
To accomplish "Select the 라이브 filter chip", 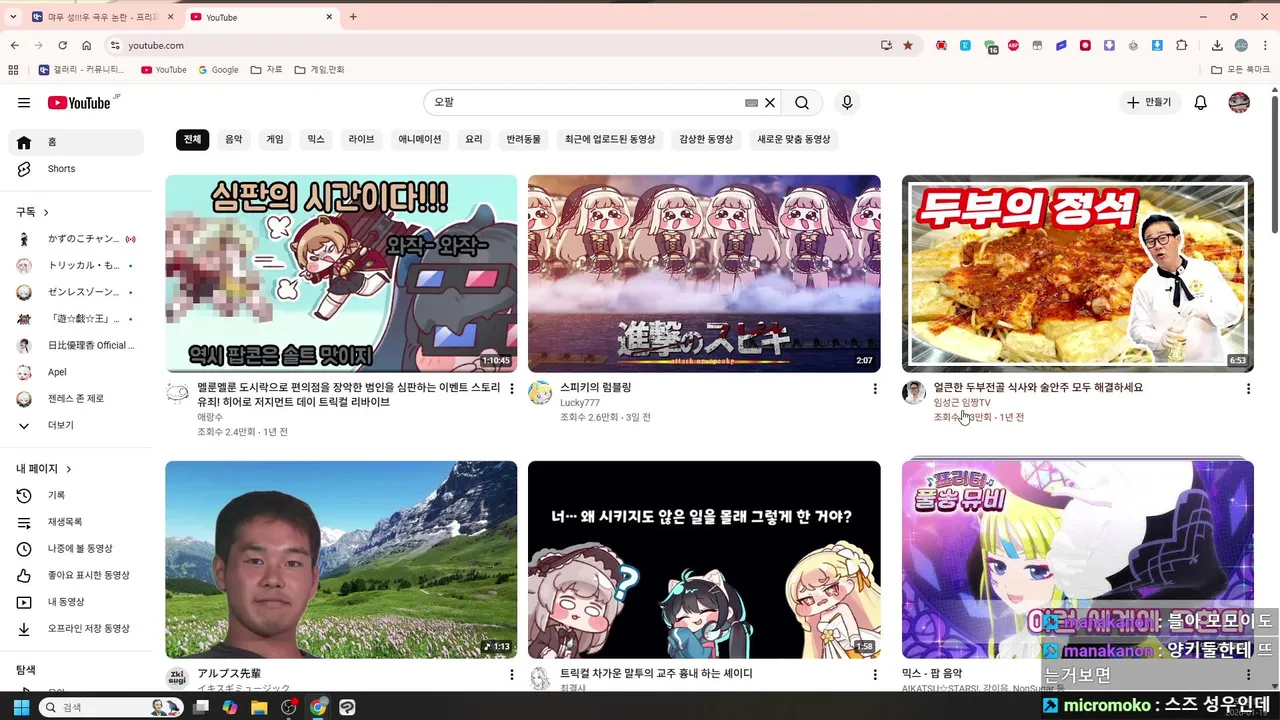I will coord(362,140).
